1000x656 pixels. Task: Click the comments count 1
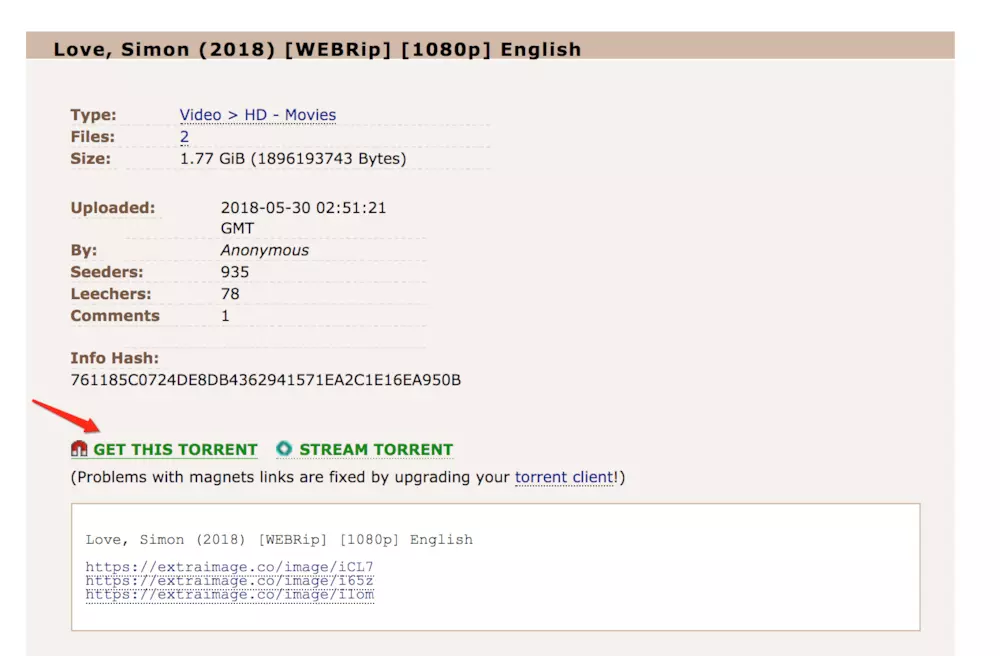coord(224,316)
